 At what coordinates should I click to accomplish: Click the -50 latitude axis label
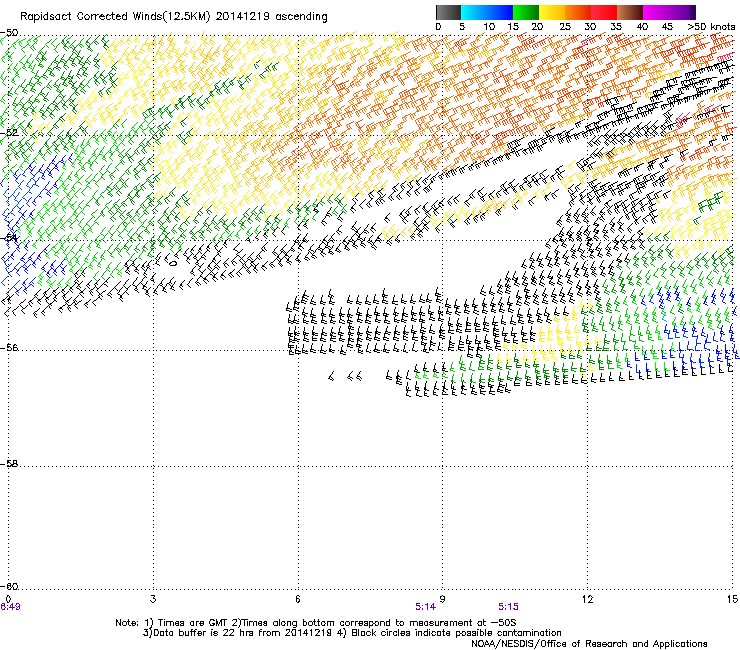(9, 33)
